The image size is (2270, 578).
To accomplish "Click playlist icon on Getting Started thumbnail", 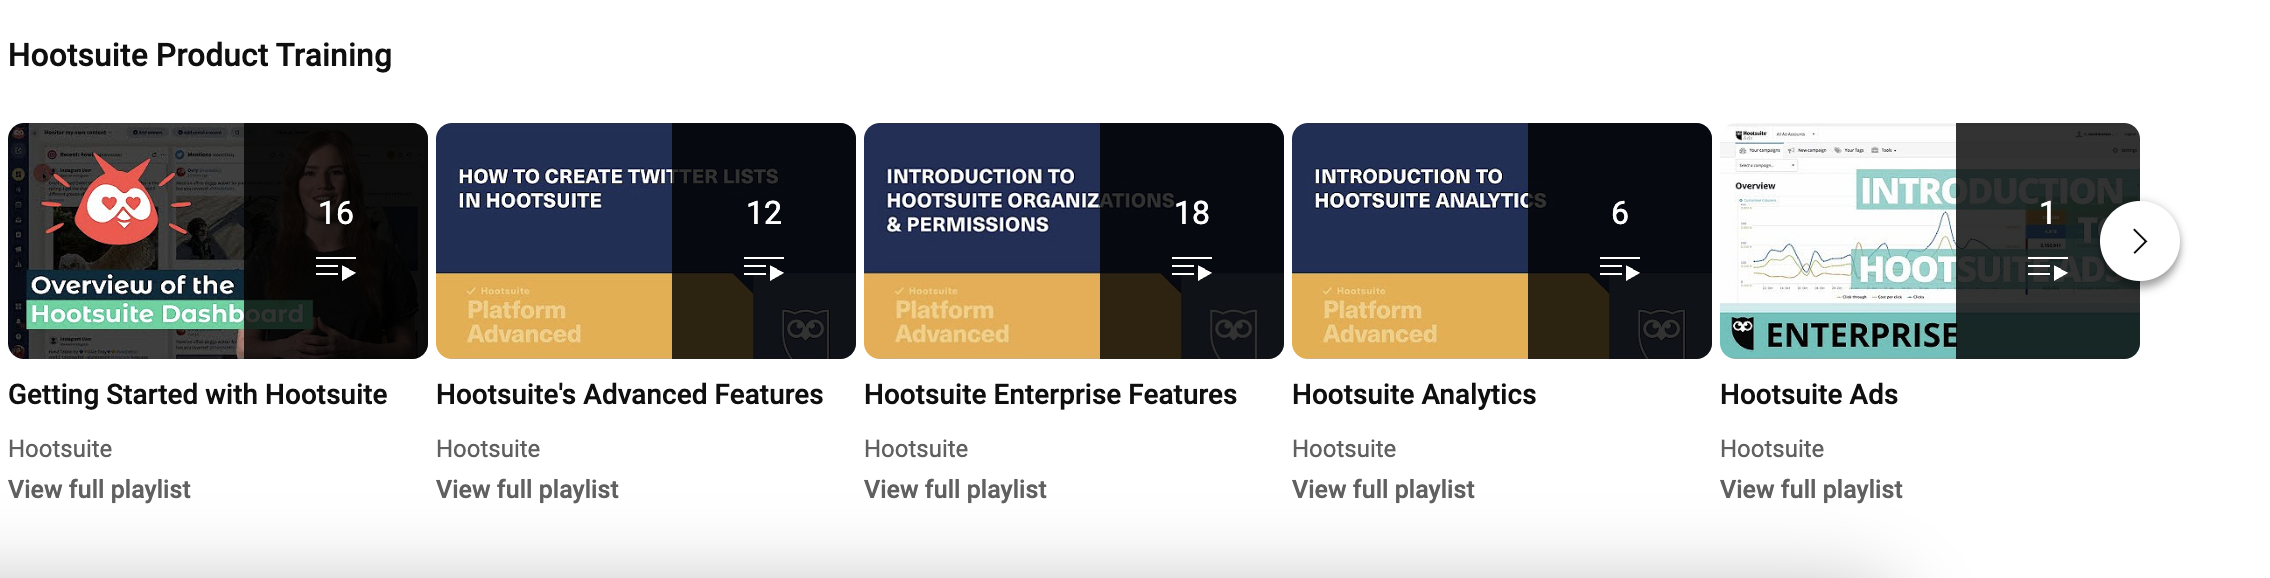I will pyautogui.click(x=336, y=269).
